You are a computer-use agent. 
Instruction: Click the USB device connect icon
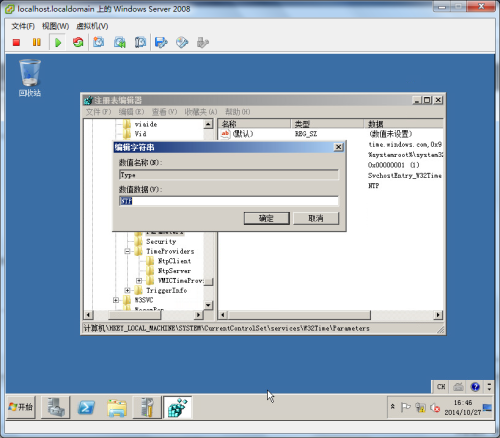[203, 42]
